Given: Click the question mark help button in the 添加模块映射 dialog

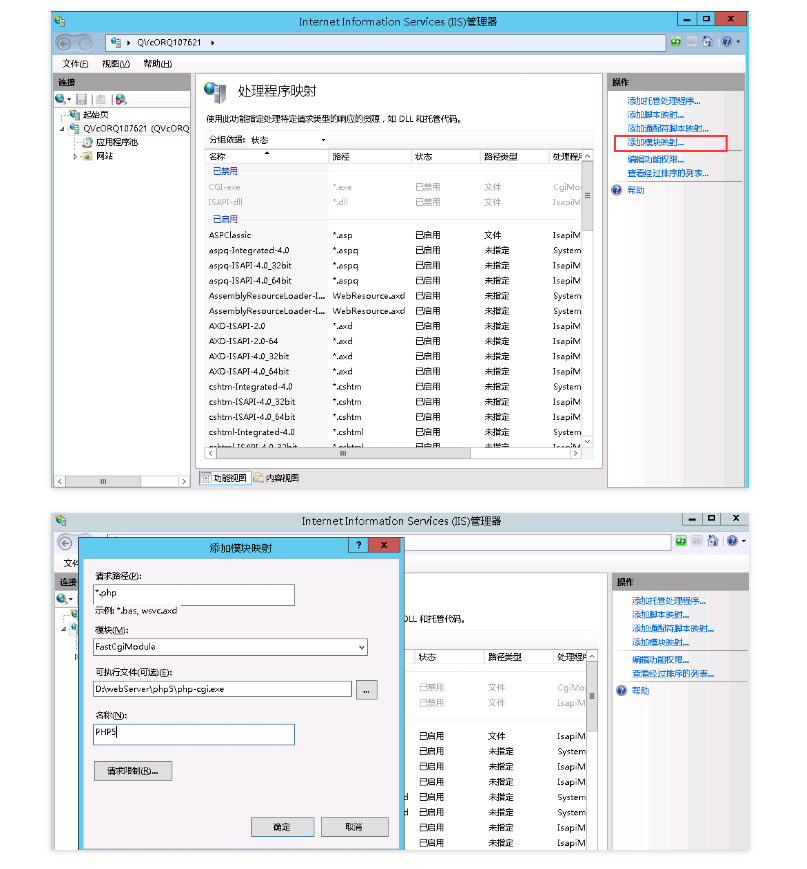Looking at the screenshot, I should click(358, 546).
